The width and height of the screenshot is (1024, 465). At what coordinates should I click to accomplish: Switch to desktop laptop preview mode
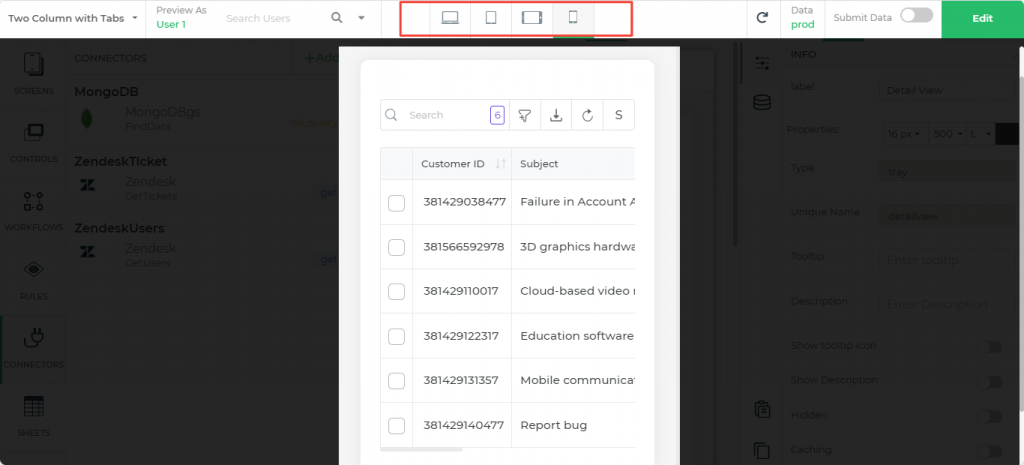(x=450, y=18)
